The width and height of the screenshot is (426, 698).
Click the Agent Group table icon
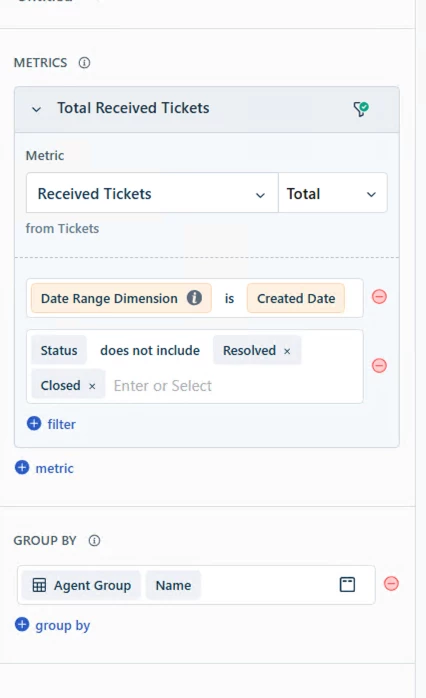coord(39,585)
